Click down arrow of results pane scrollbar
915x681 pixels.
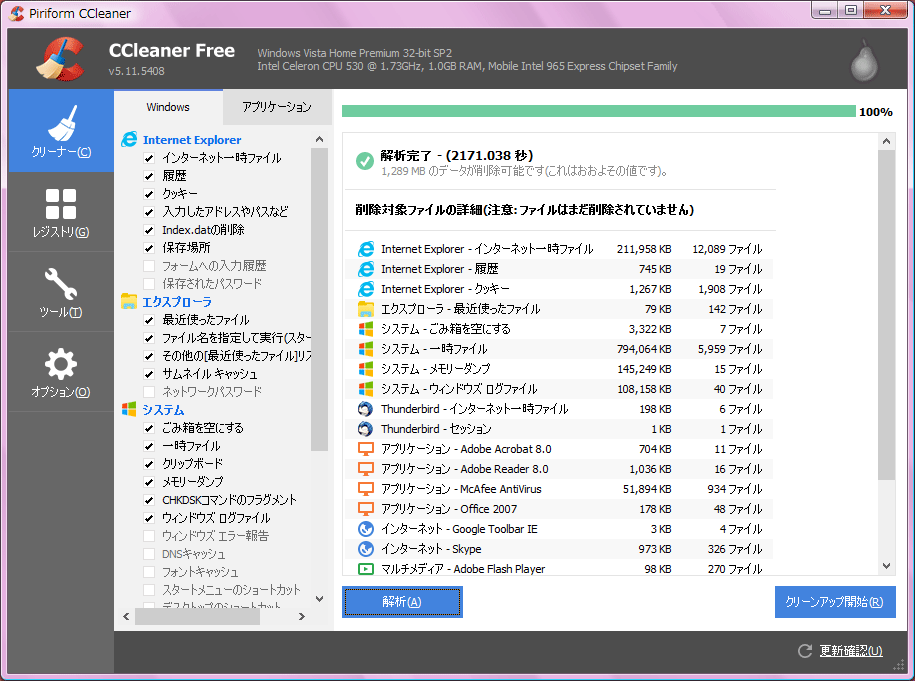click(x=886, y=565)
